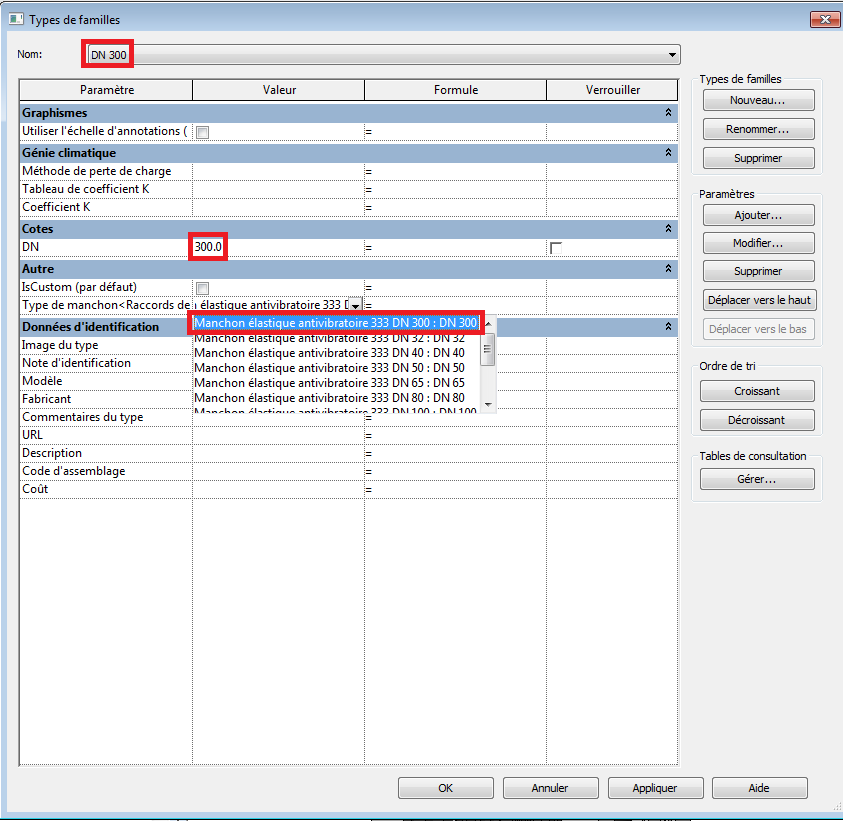This screenshot has height=821, width=843.
Task: Click scroll-down arrow in manchon dropdown list
Action: click(x=488, y=403)
